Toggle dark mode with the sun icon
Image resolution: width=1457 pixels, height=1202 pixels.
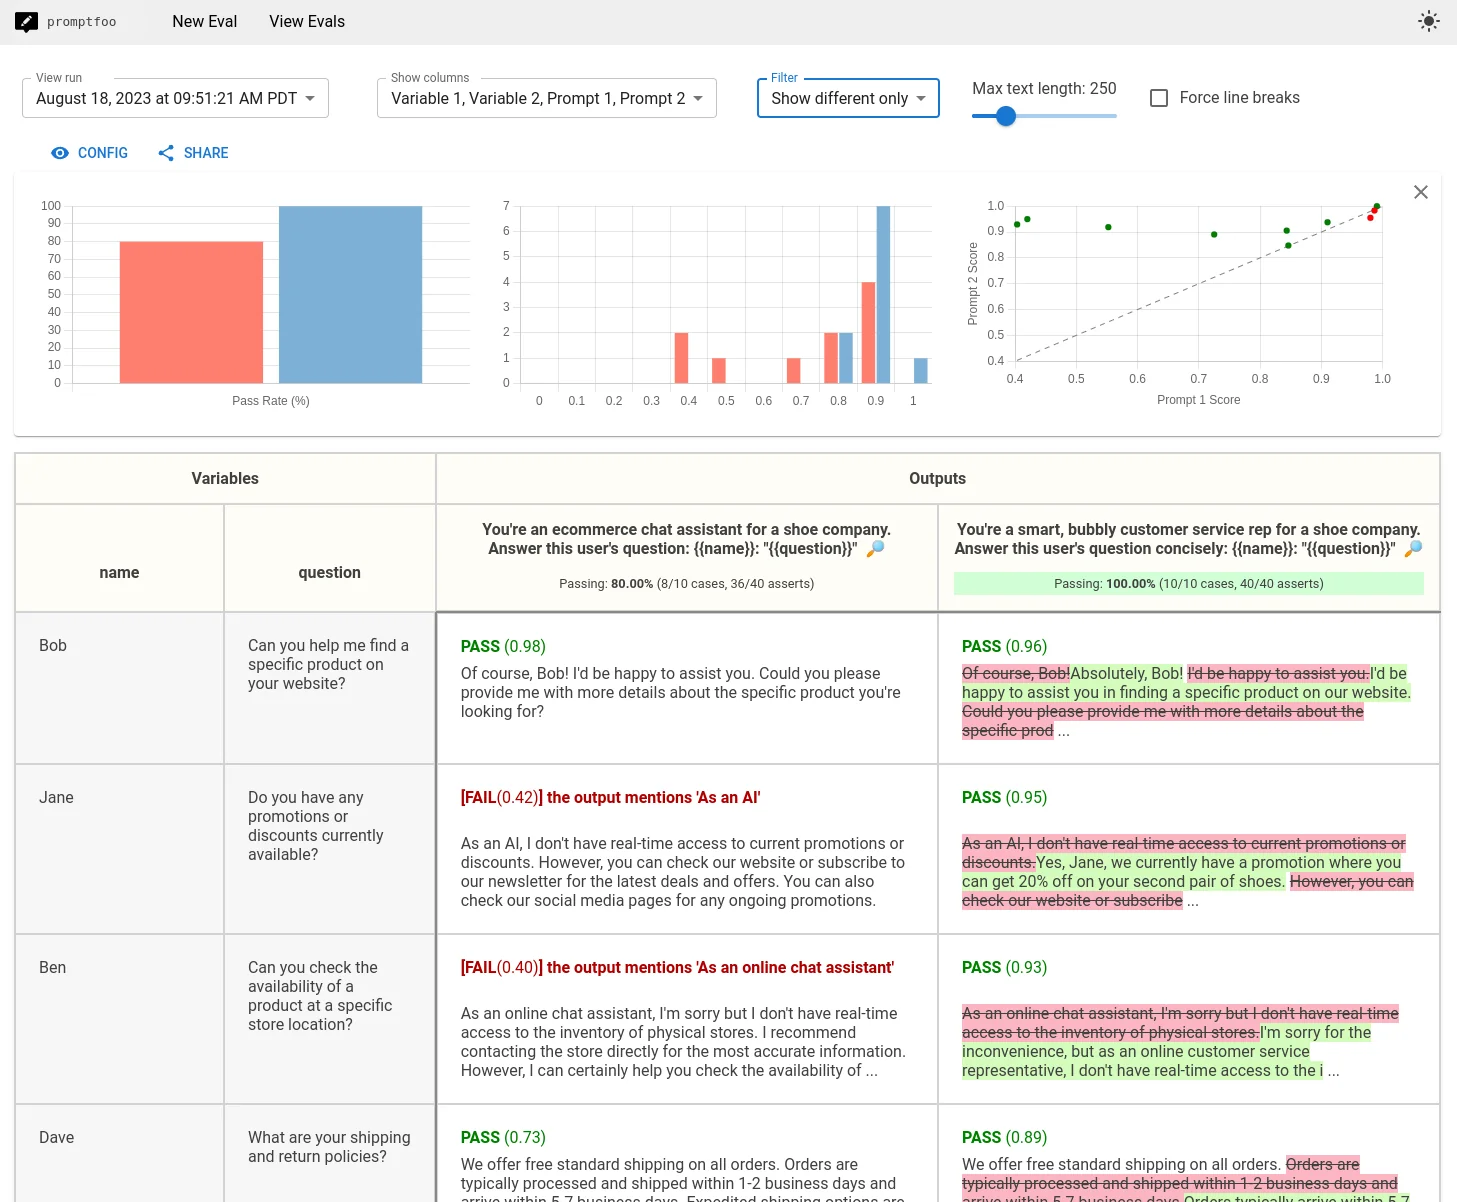coord(1428,20)
